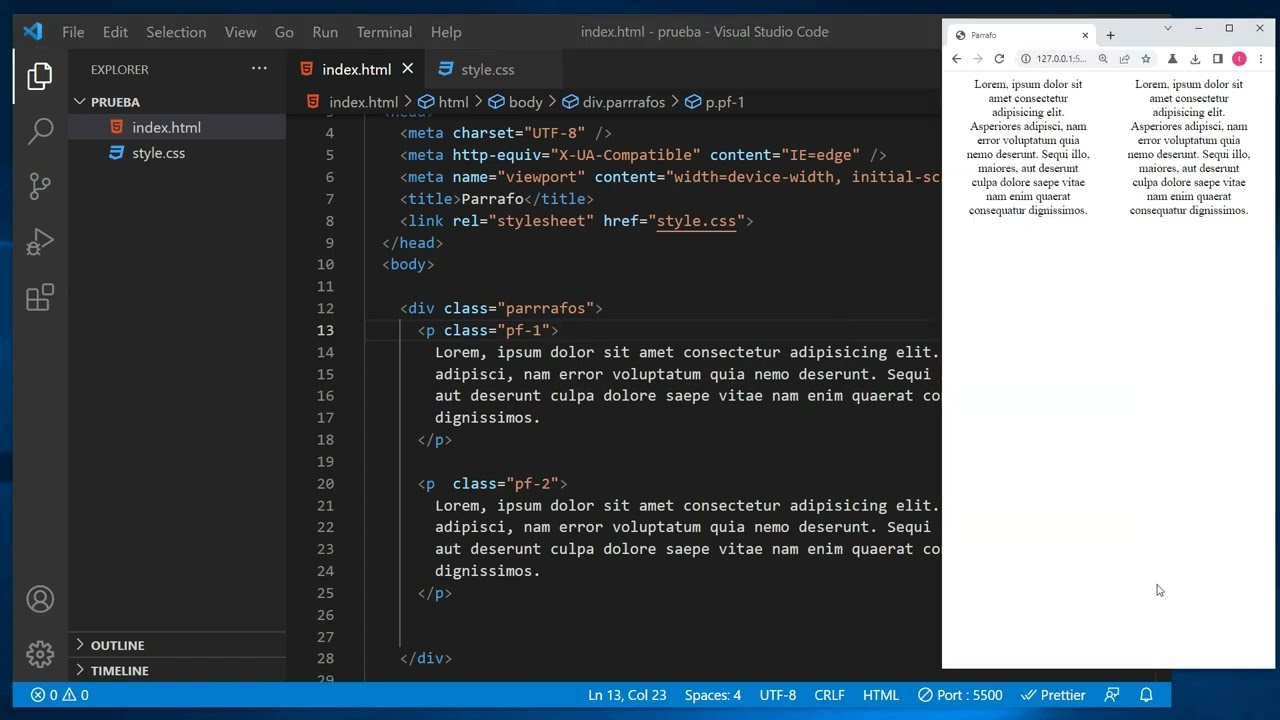Viewport: 1280px width, 720px height.
Task: Click the body breadcrumb item
Action: pos(515,102)
